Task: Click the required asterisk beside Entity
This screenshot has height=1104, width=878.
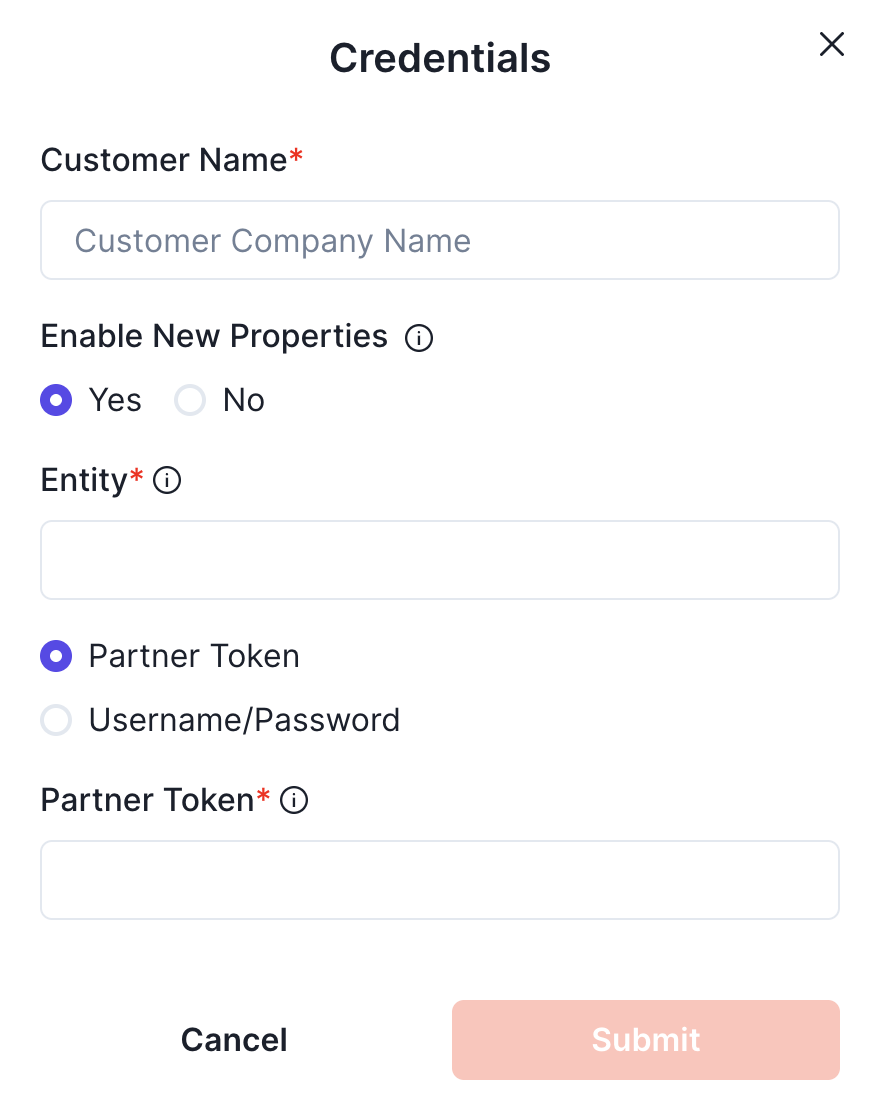Action: (x=137, y=477)
